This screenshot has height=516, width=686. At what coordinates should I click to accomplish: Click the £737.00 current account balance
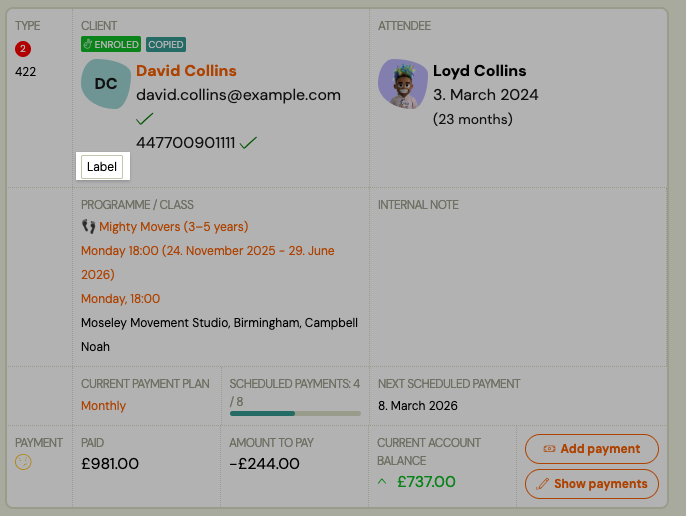[x=426, y=482]
